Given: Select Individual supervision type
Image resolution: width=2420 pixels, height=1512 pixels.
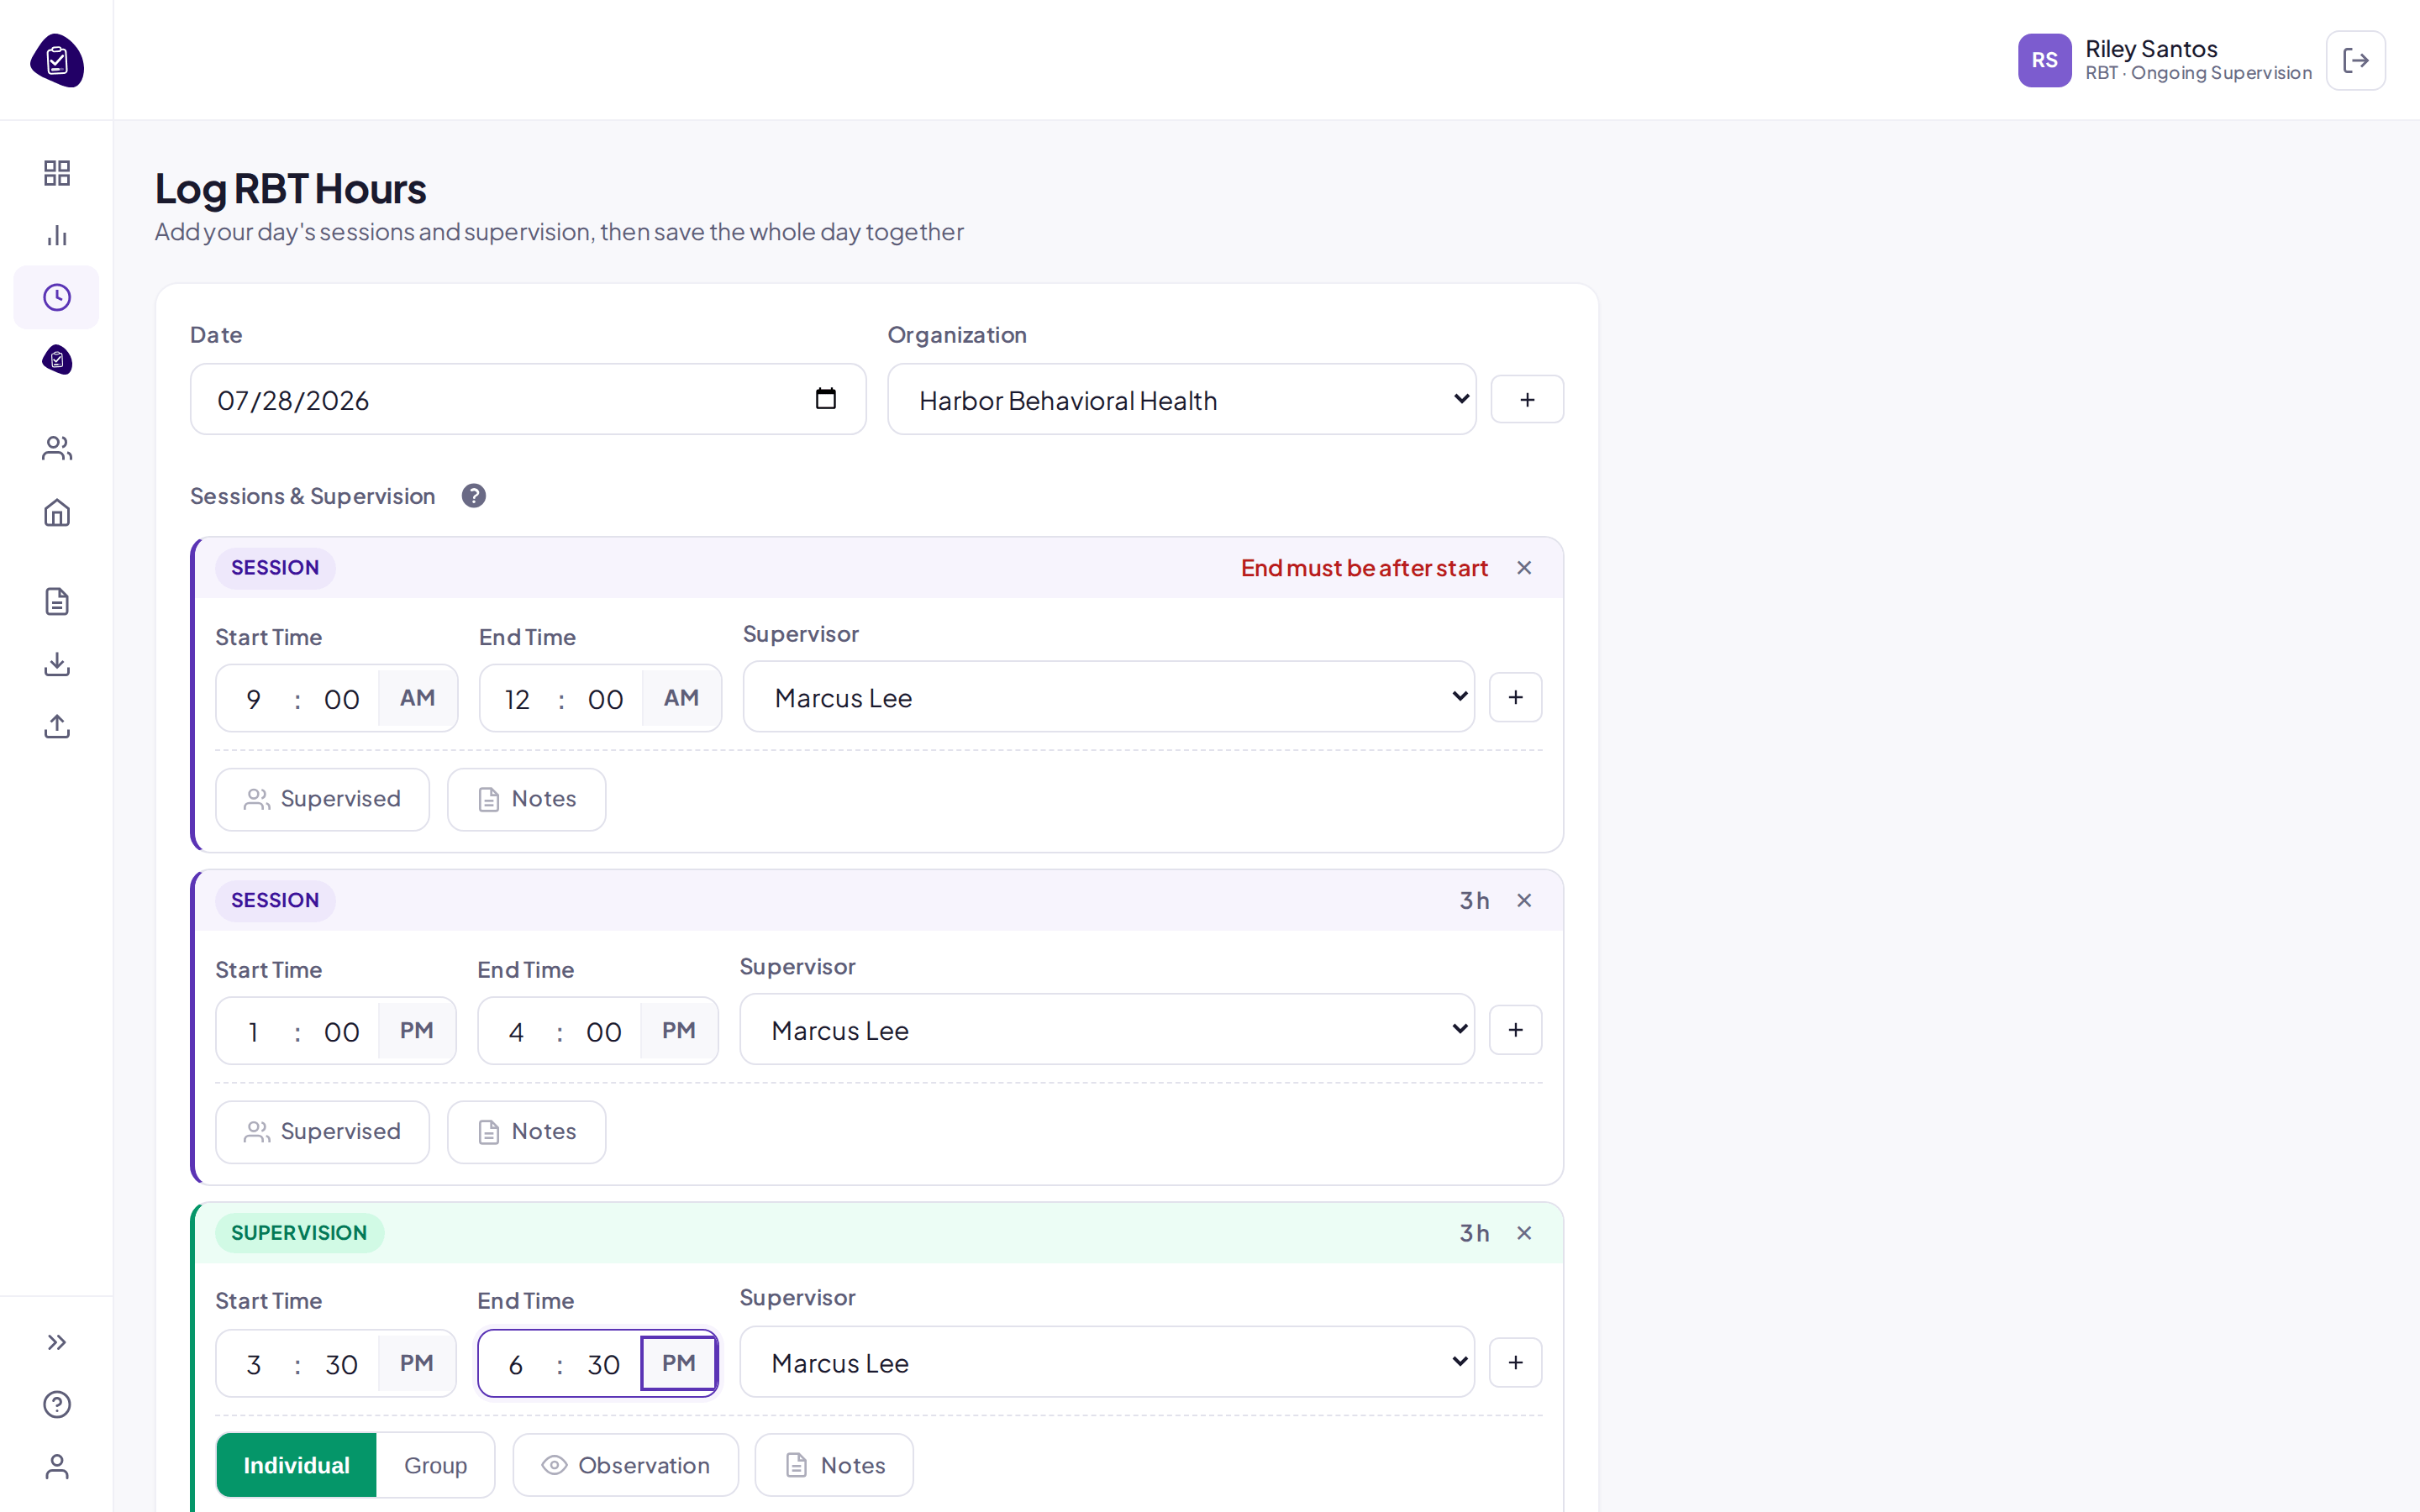Looking at the screenshot, I should [x=296, y=1465].
